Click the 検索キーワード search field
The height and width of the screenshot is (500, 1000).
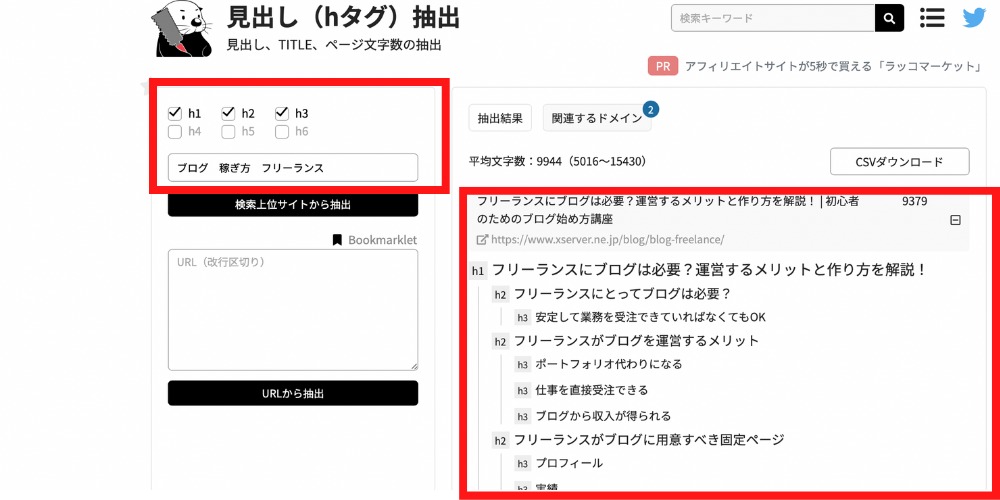pos(772,18)
